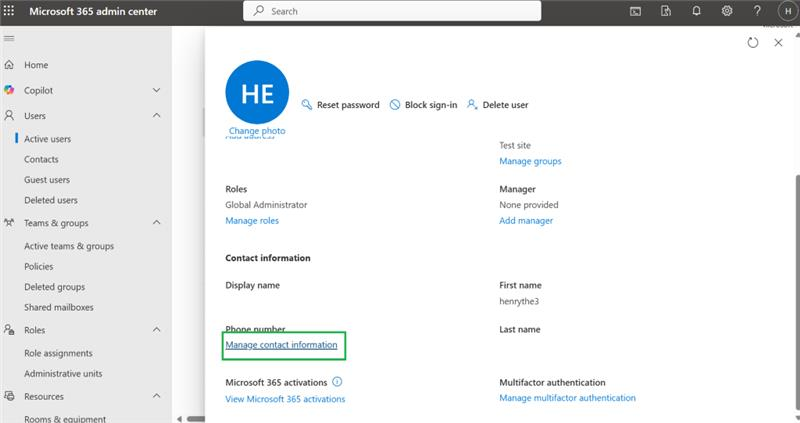Open Active teams & groups

(x=69, y=246)
